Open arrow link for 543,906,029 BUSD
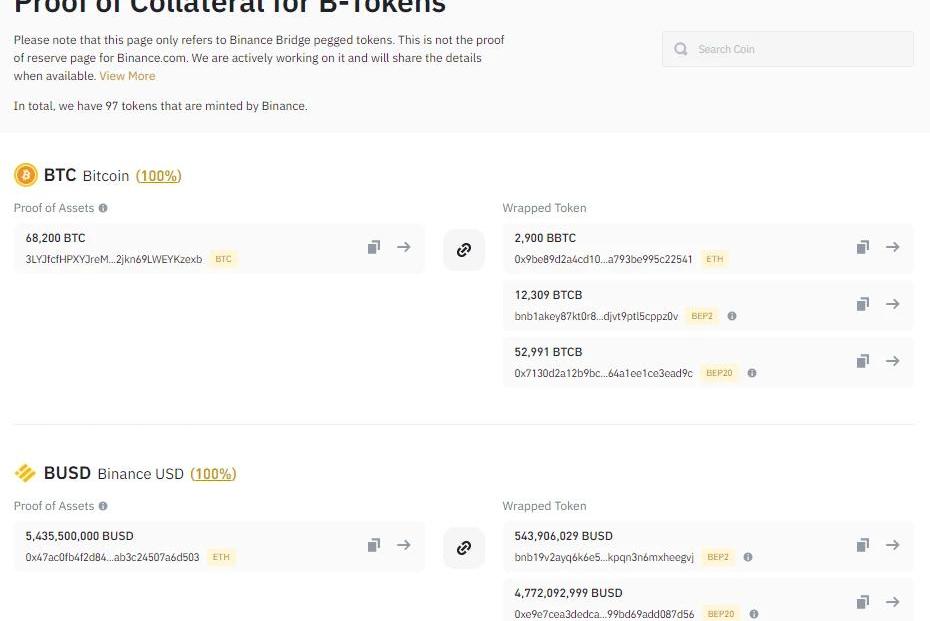This screenshot has width=930, height=621. pyautogui.click(x=893, y=545)
